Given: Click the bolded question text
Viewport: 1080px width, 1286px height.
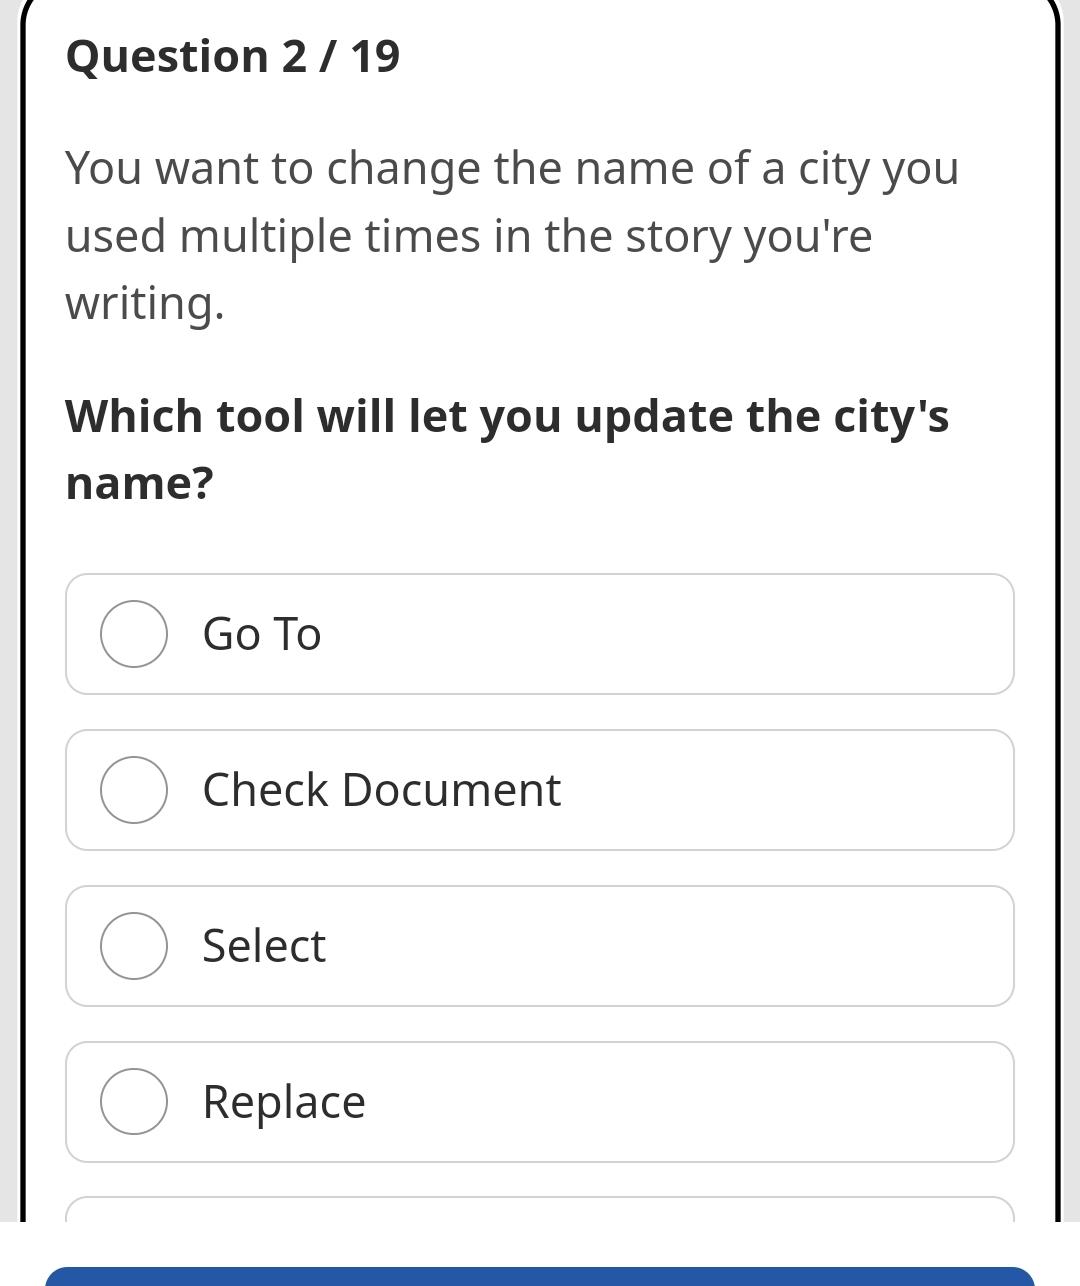Looking at the screenshot, I should click(507, 447).
